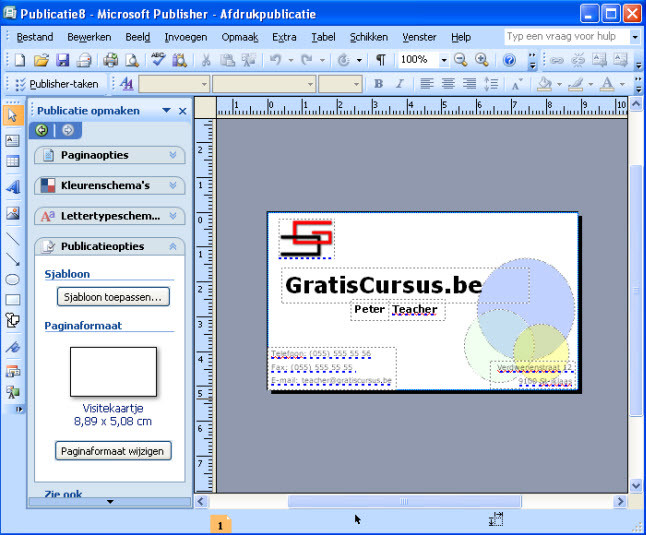Select GratisCursus.be text on card
The width and height of the screenshot is (646, 535).
coord(383,285)
